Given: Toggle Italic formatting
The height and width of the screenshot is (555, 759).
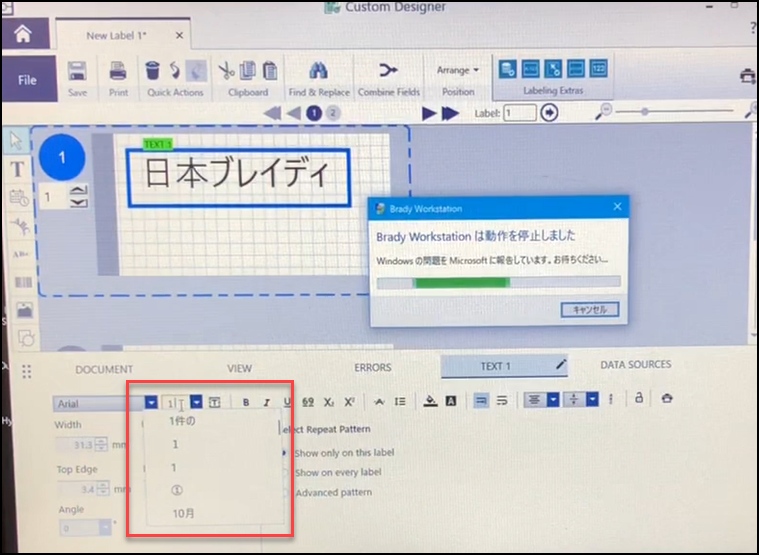Looking at the screenshot, I should pos(266,403).
